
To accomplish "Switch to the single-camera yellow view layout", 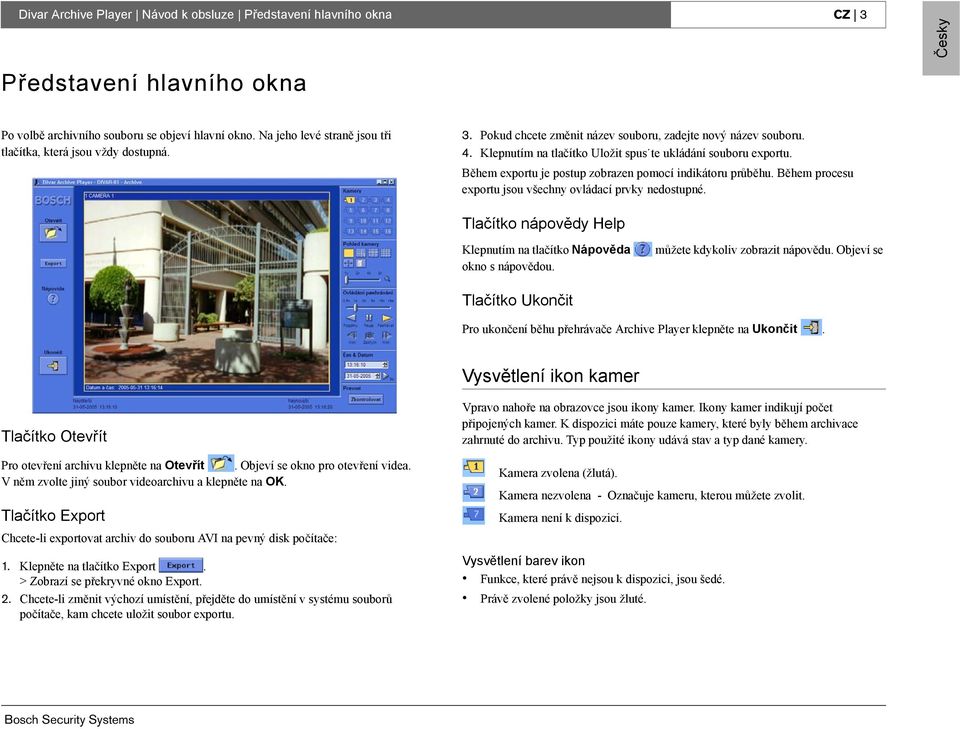I will [348, 253].
